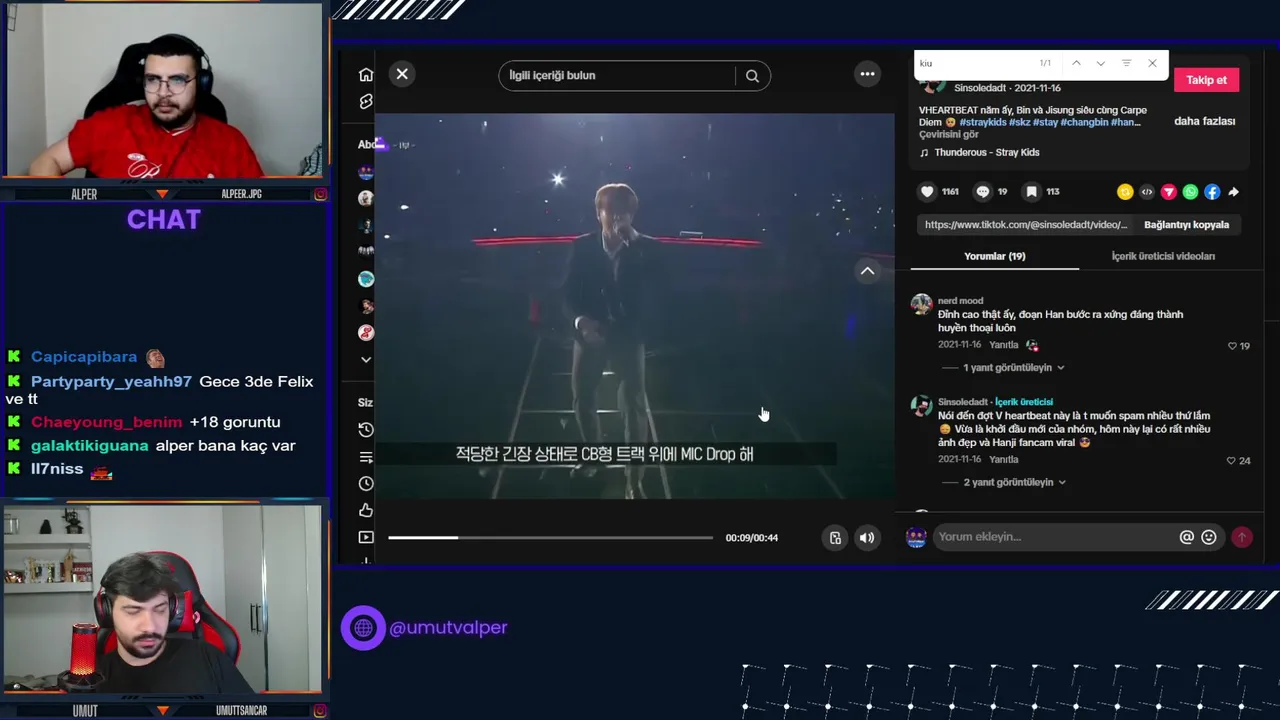Screen dimensions: 1280x720
Task: Click chat user Capicapibara
Action: (x=84, y=357)
